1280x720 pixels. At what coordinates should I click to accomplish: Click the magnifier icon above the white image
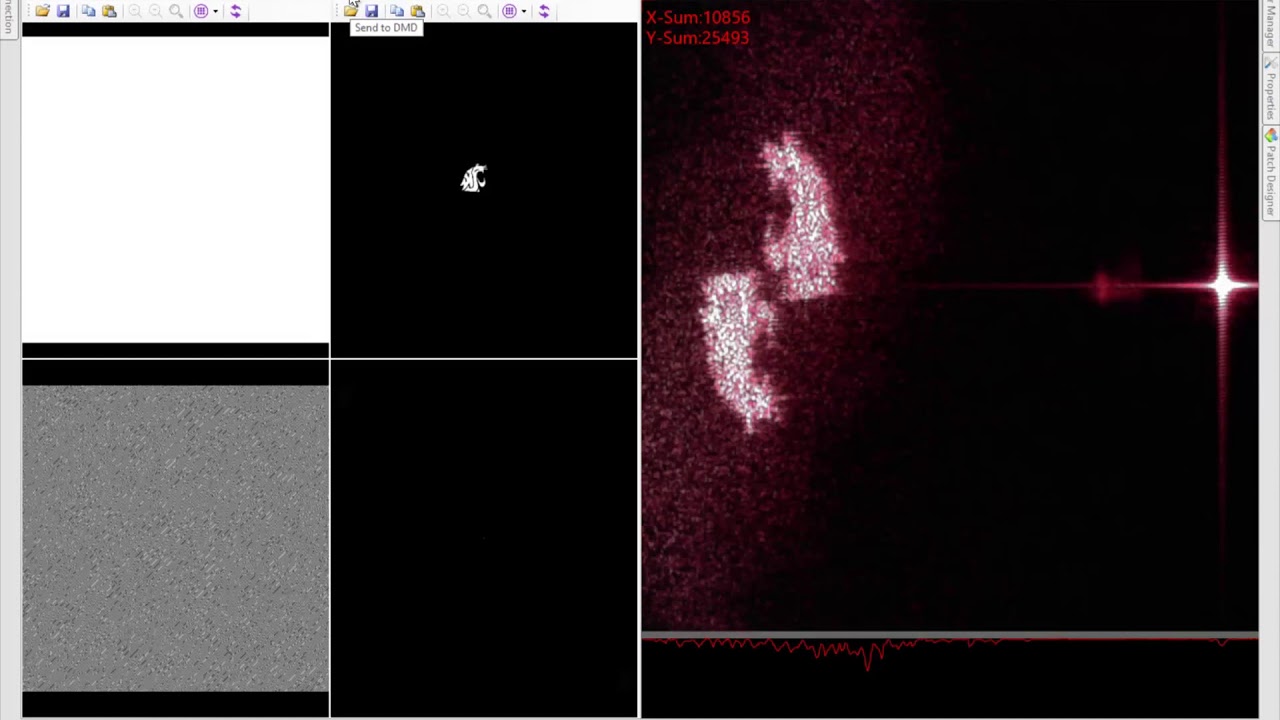[x=176, y=11]
